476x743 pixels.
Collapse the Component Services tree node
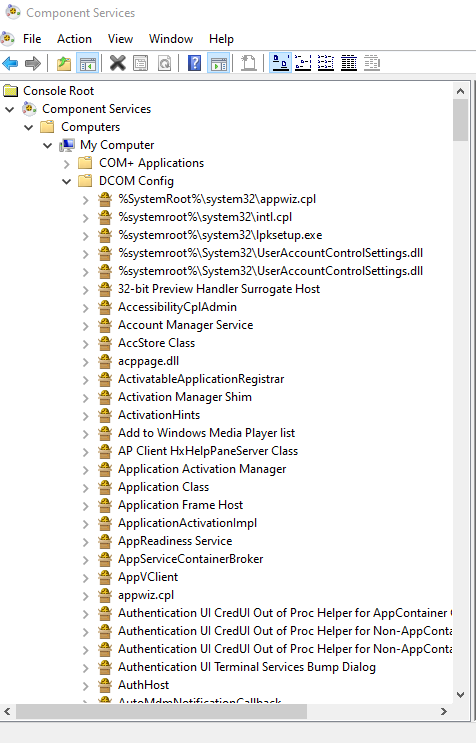pos(9,109)
